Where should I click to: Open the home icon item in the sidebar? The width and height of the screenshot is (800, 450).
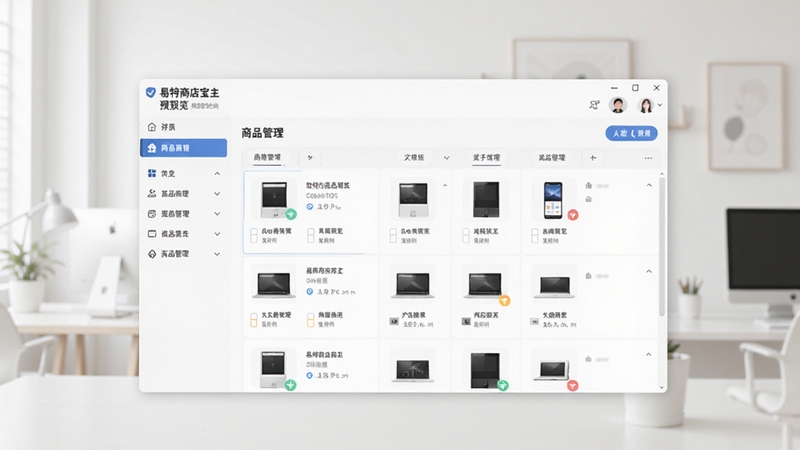(x=152, y=127)
